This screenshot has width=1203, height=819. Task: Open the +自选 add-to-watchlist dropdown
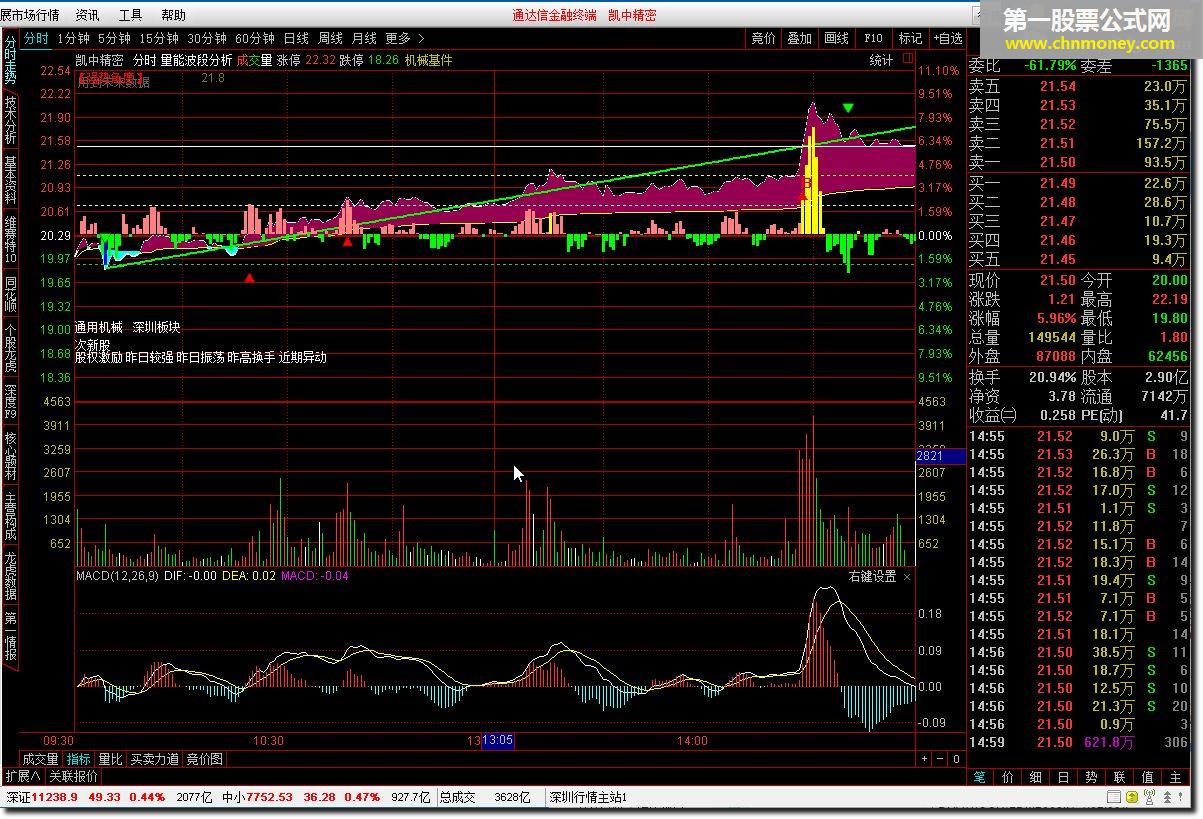[x=946, y=38]
